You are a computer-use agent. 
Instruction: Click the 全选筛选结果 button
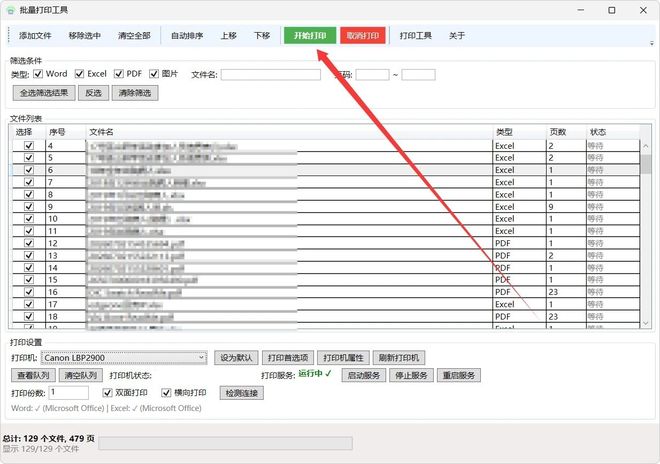pyautogui.click(x=44, y=93)
